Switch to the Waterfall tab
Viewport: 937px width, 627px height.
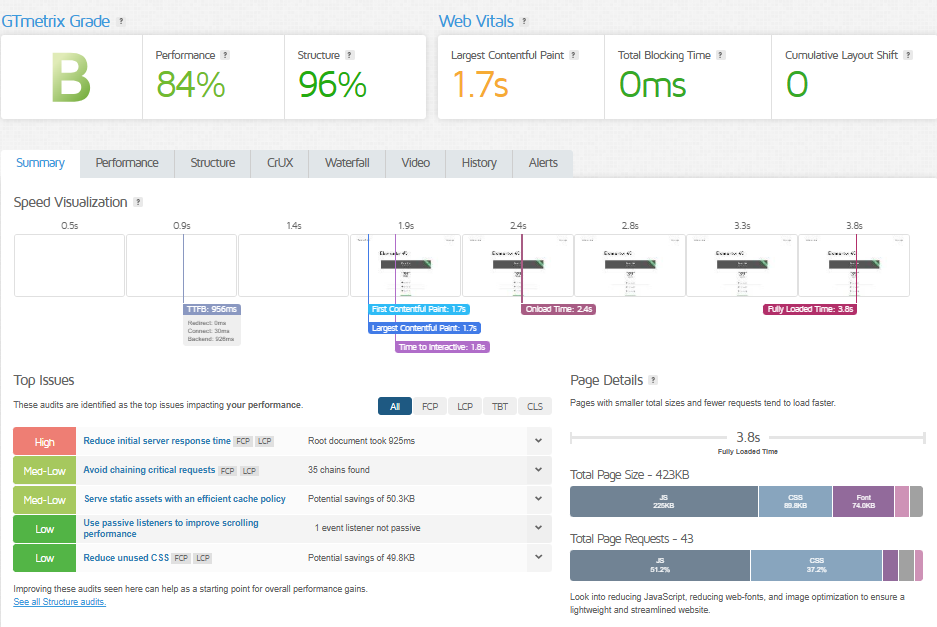(347, 163)
